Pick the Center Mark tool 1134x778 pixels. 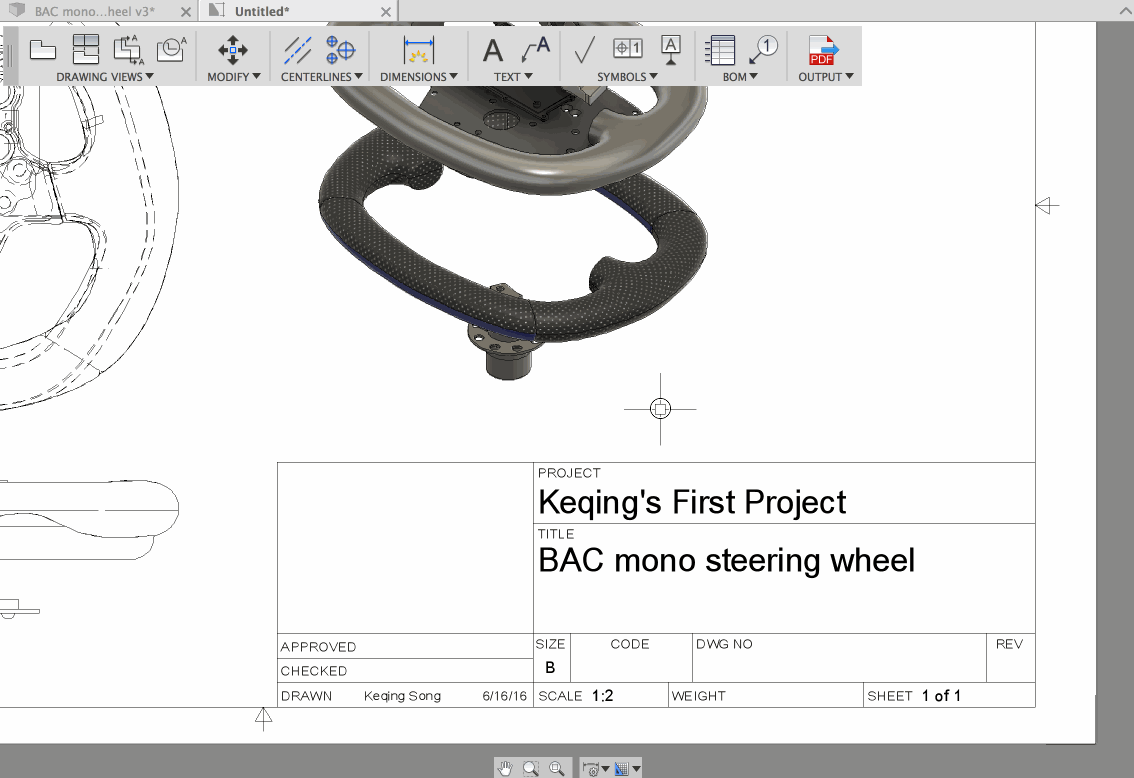click(x=341, y=49)
